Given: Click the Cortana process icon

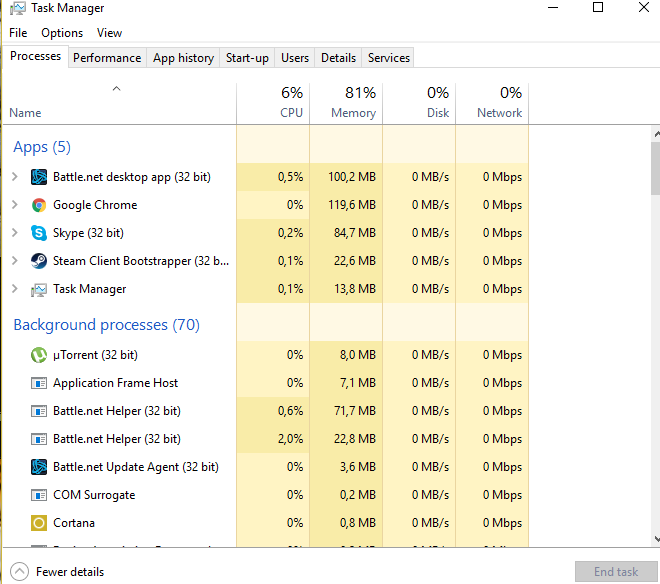Looking at the screenshot, I should [x=39, y=523].
